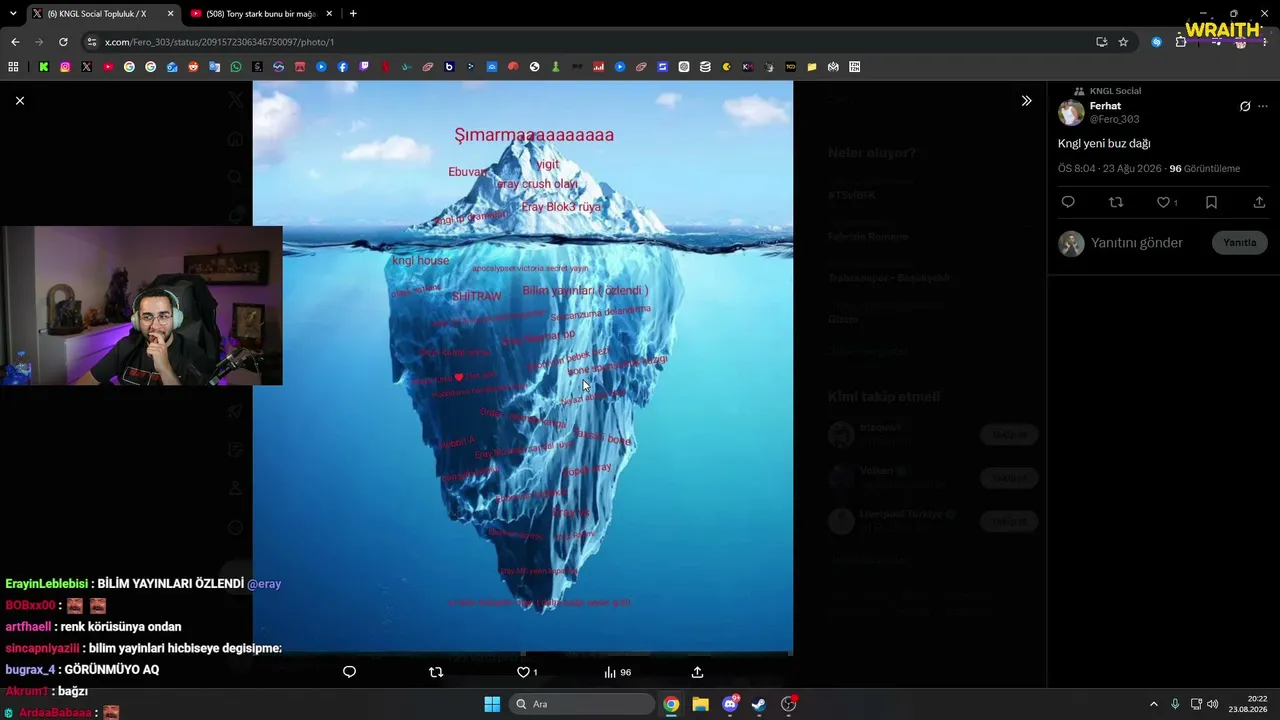Collapse the tweet sidebar with double chevron

click(x=1026, y=101)
